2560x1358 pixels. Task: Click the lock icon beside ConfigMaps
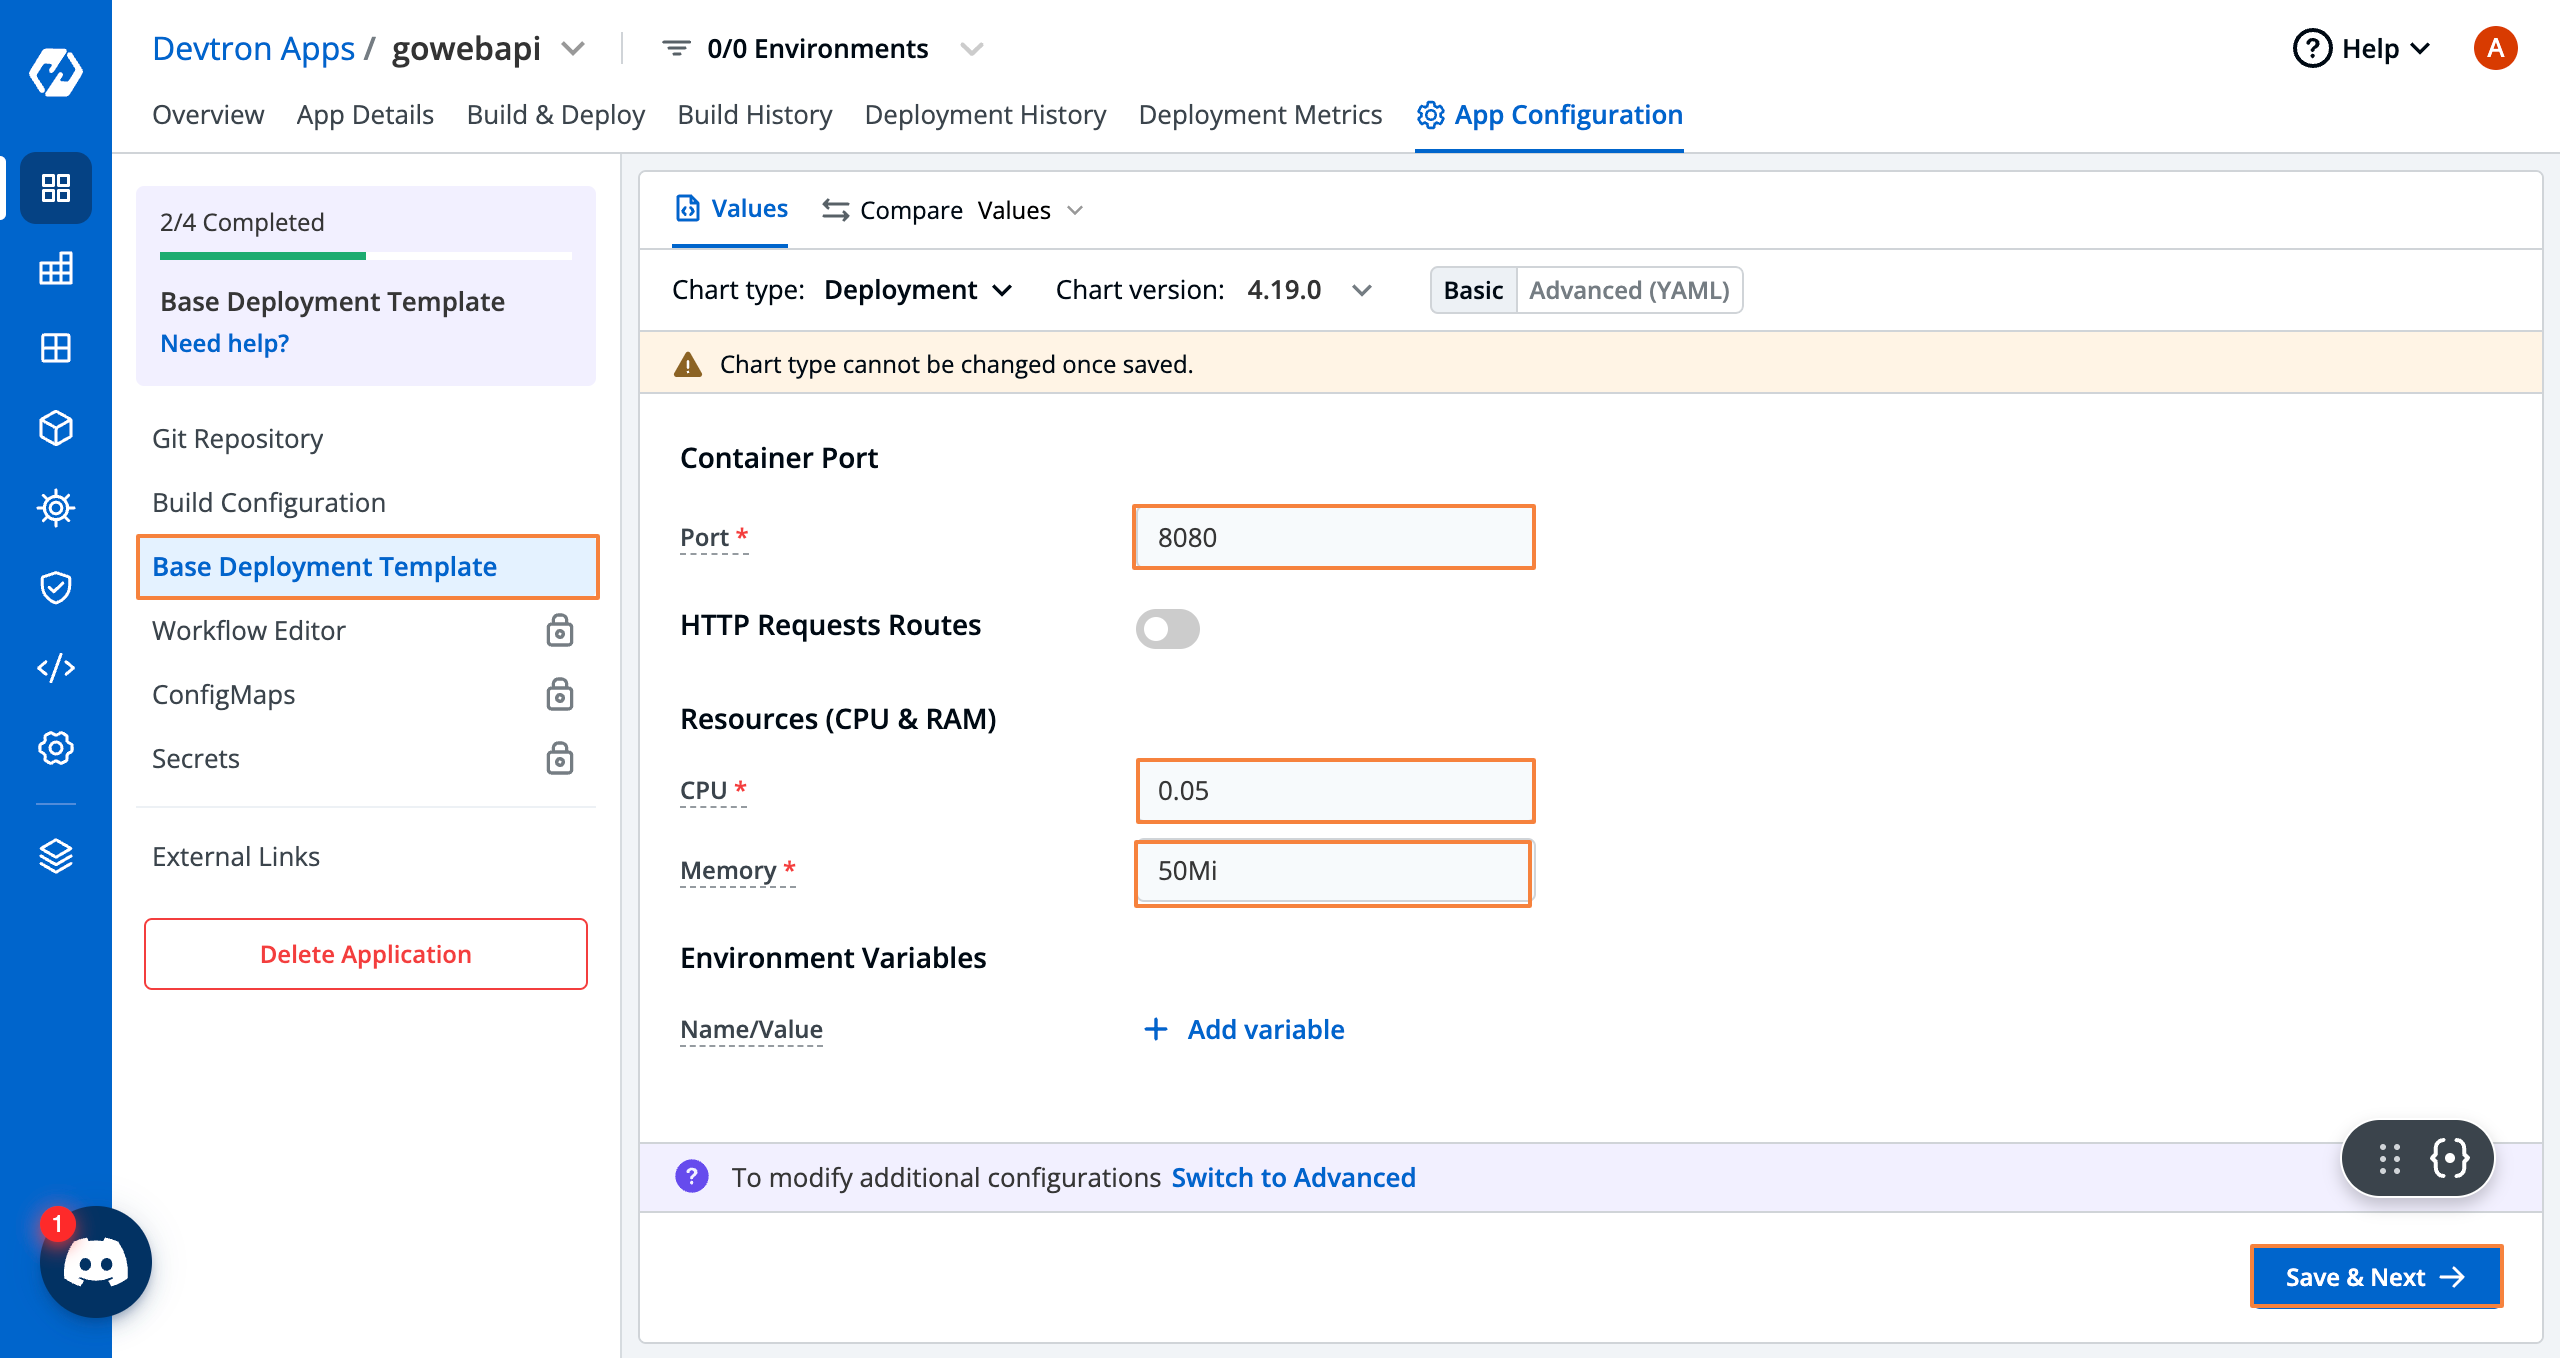pos(560,695)
